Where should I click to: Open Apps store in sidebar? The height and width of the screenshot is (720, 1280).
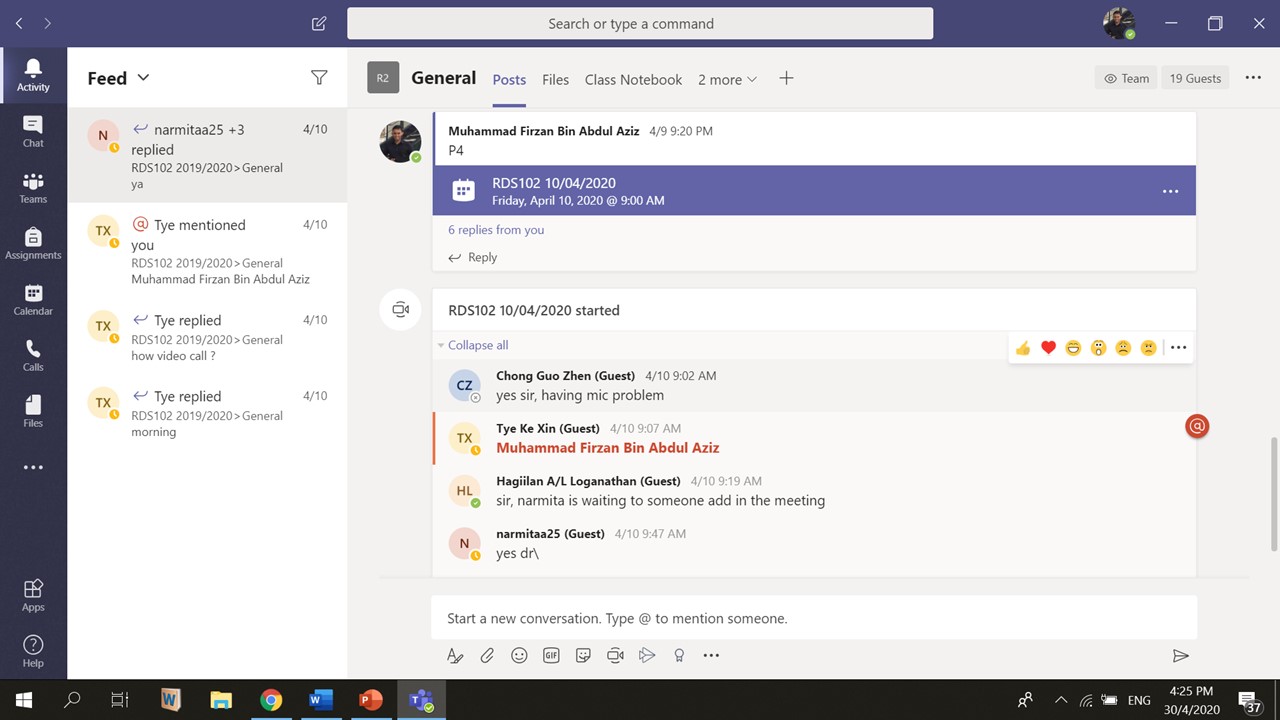33,595
